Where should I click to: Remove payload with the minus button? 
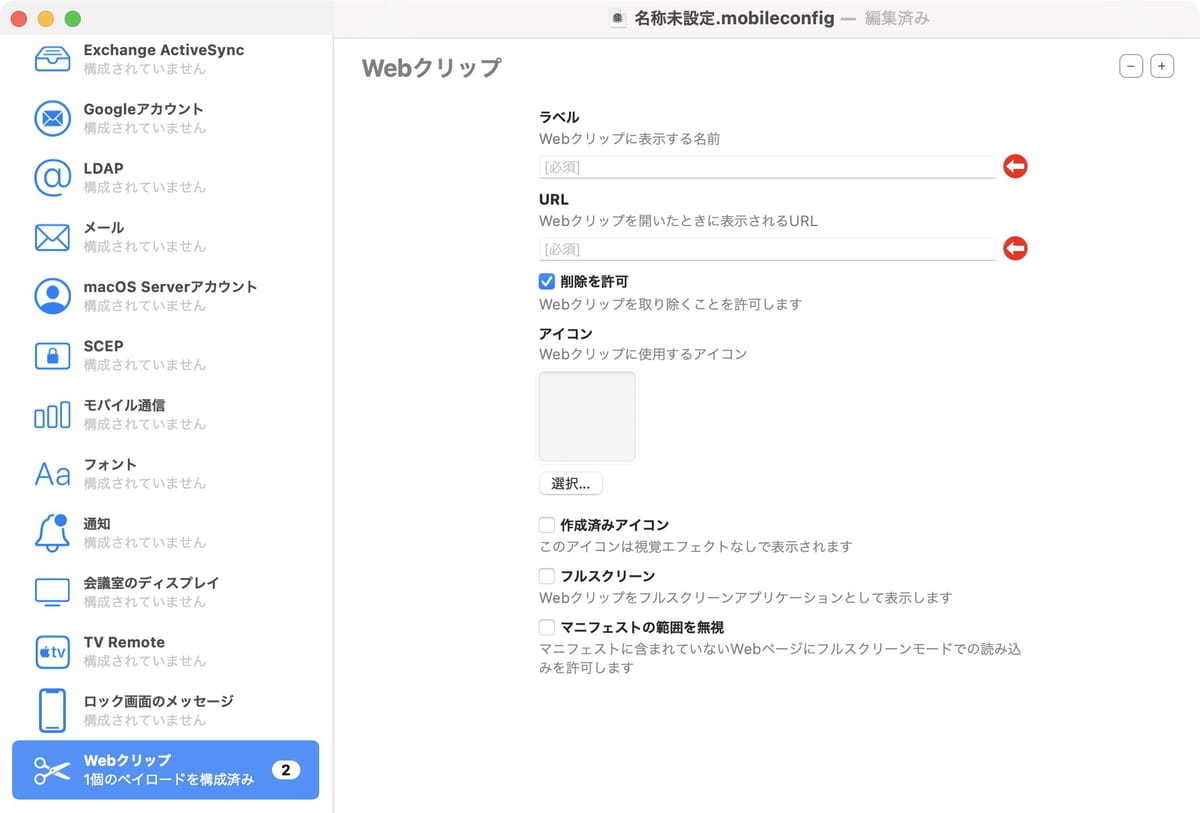(1131, 66)
